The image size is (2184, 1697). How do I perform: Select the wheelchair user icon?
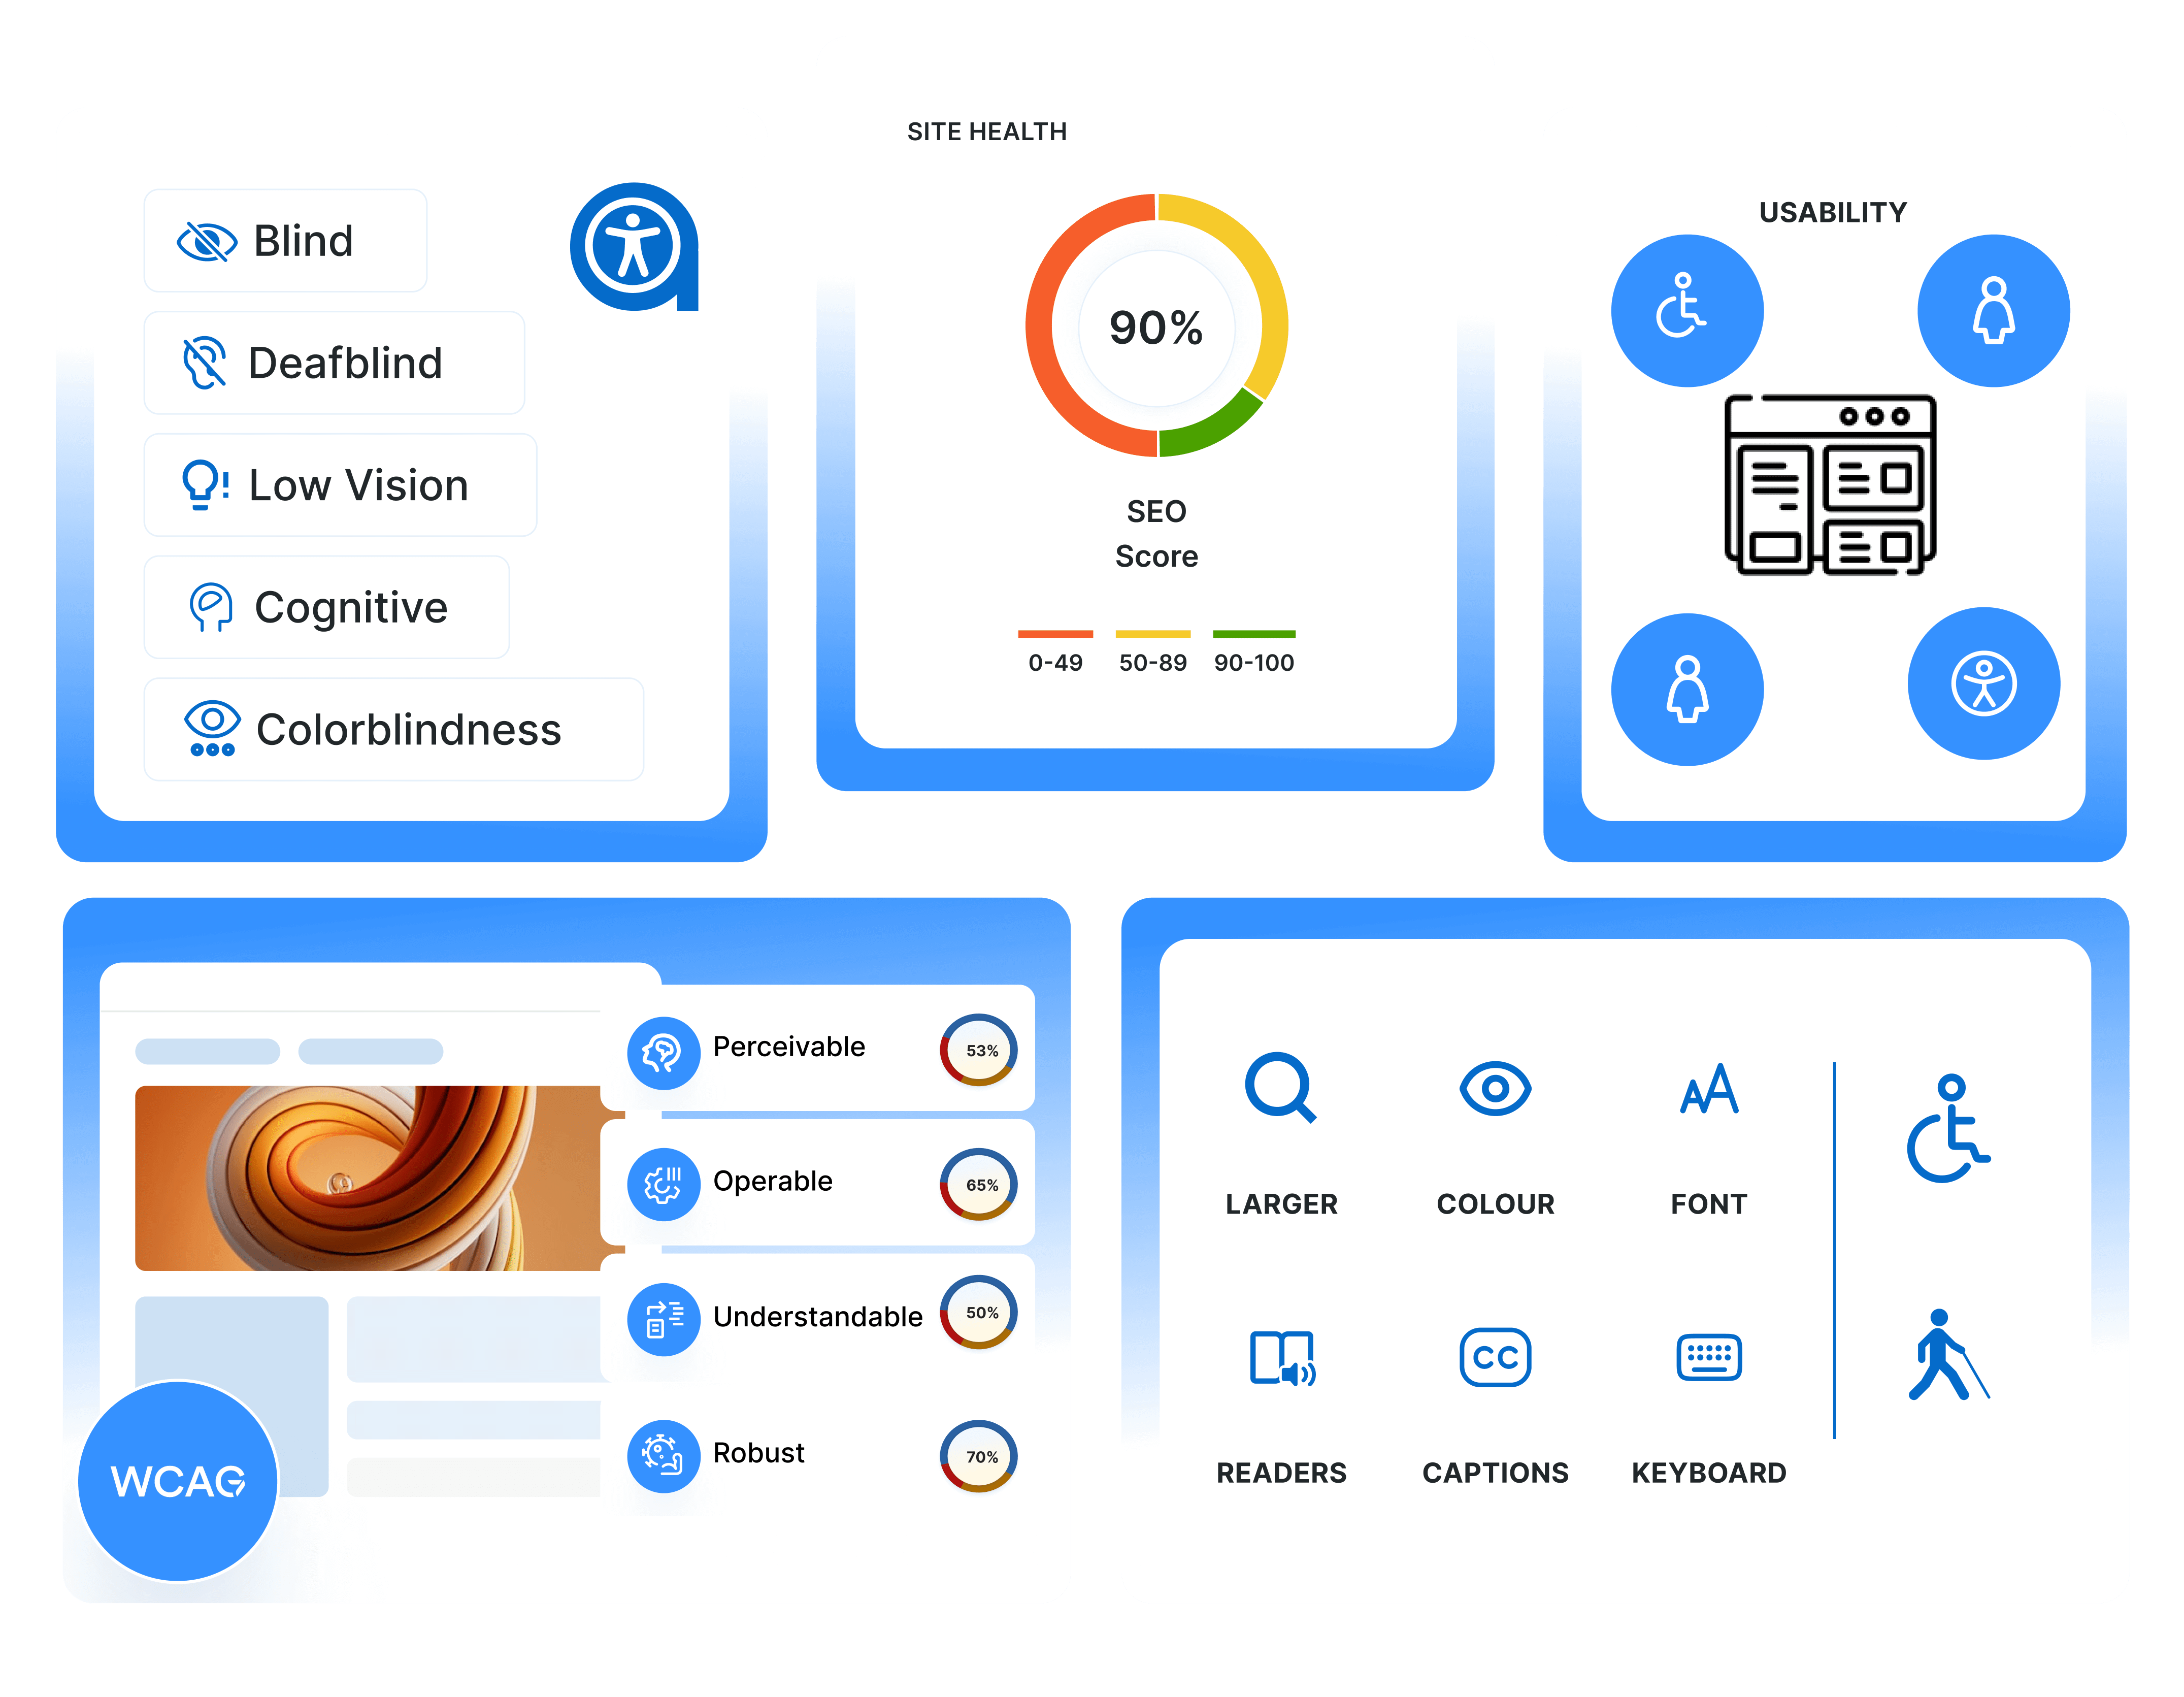click(x=1680, y=310)
